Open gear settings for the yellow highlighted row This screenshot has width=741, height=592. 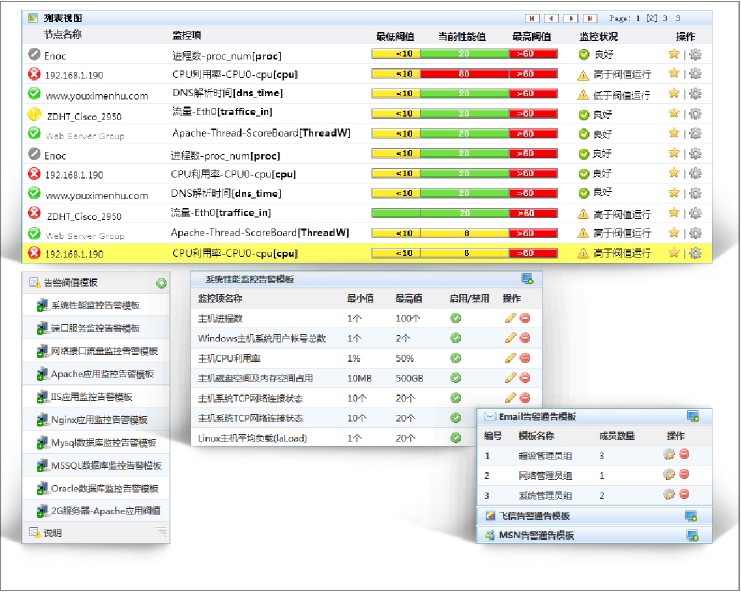[694, 253]
